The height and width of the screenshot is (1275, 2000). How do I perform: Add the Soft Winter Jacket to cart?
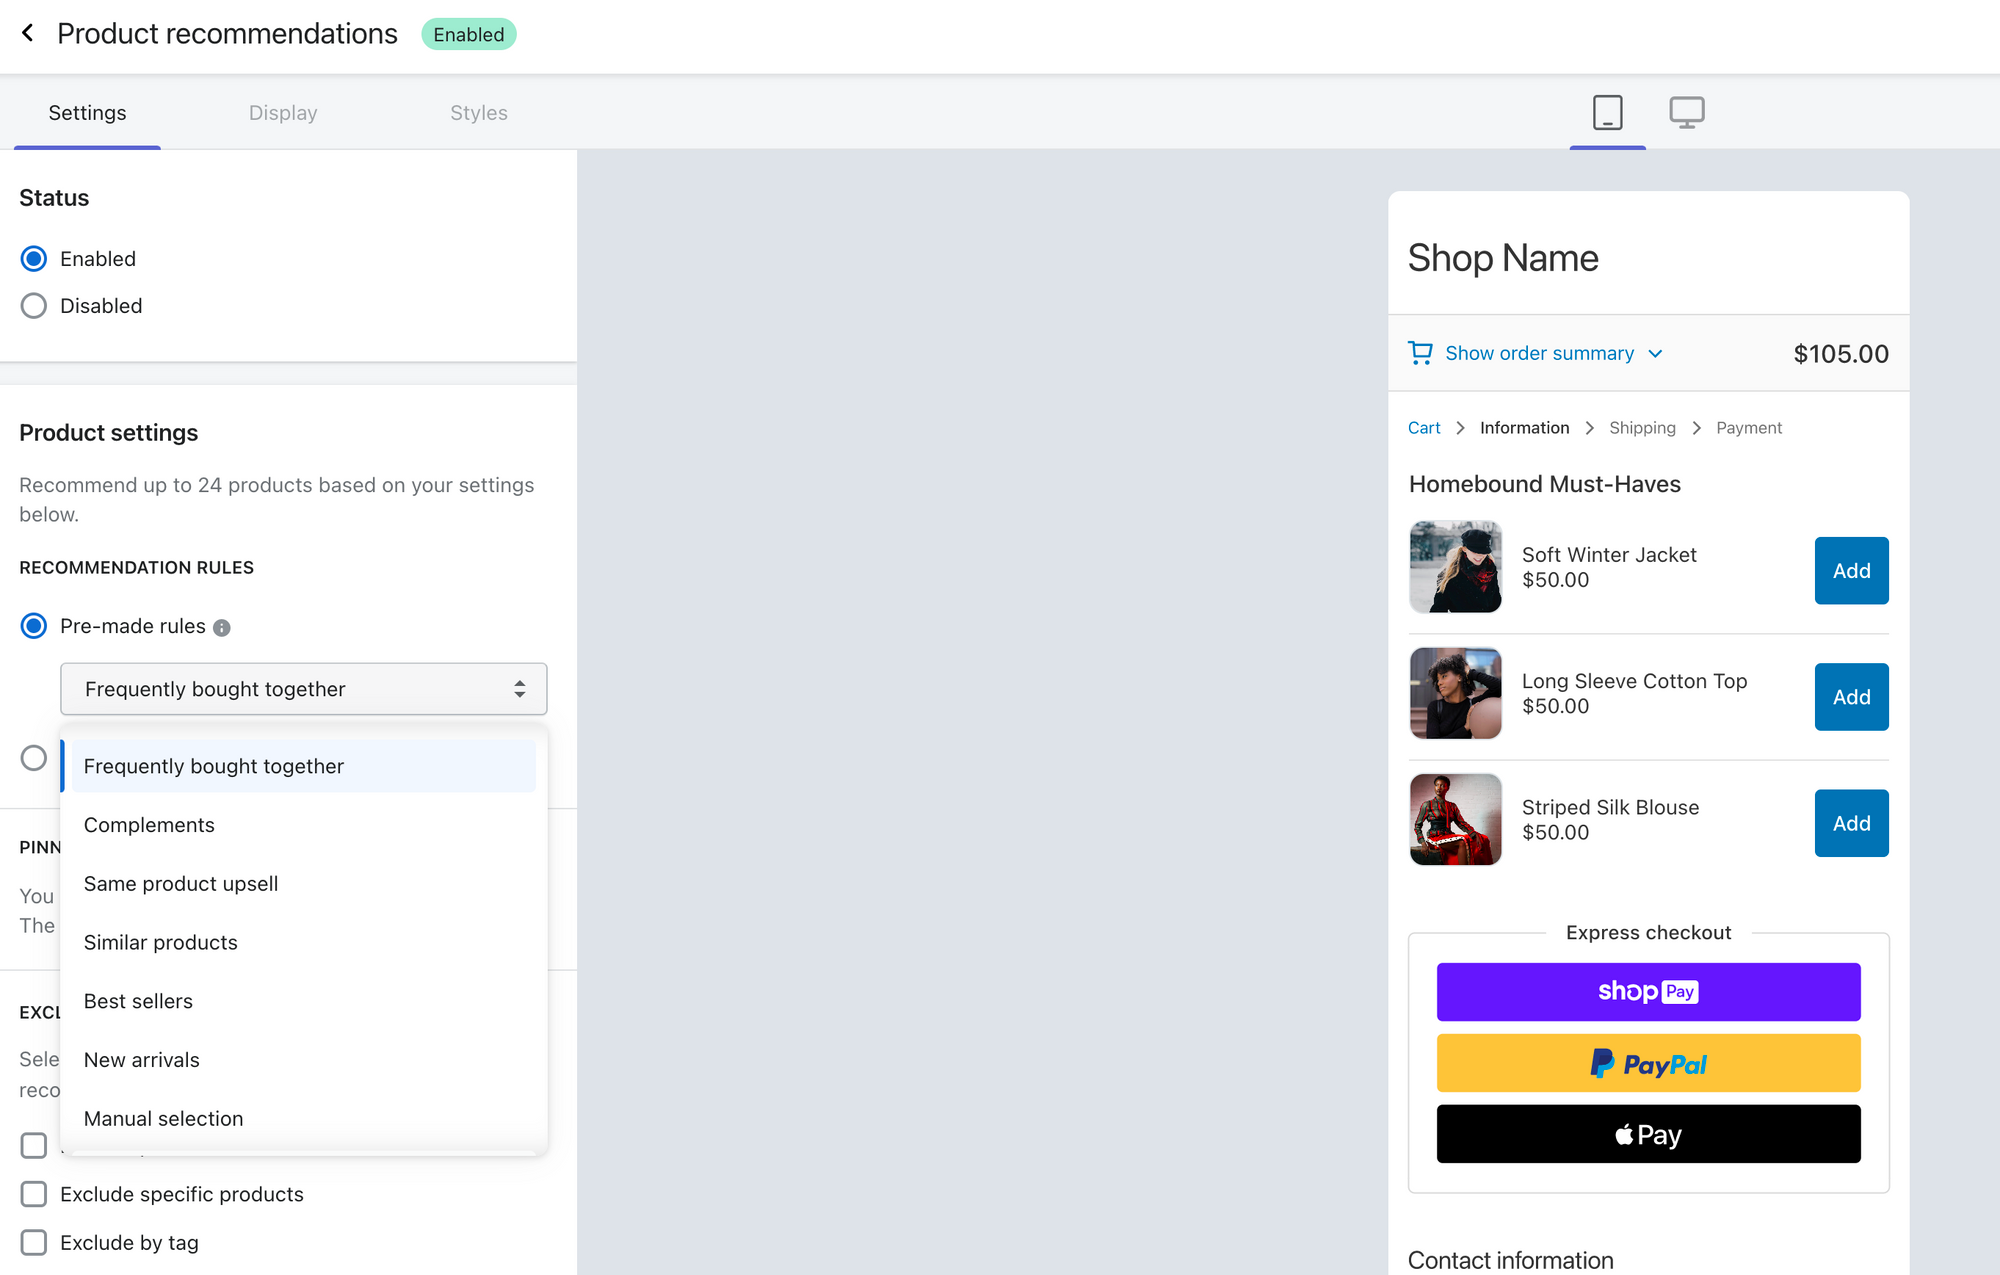pos(1851,570)
